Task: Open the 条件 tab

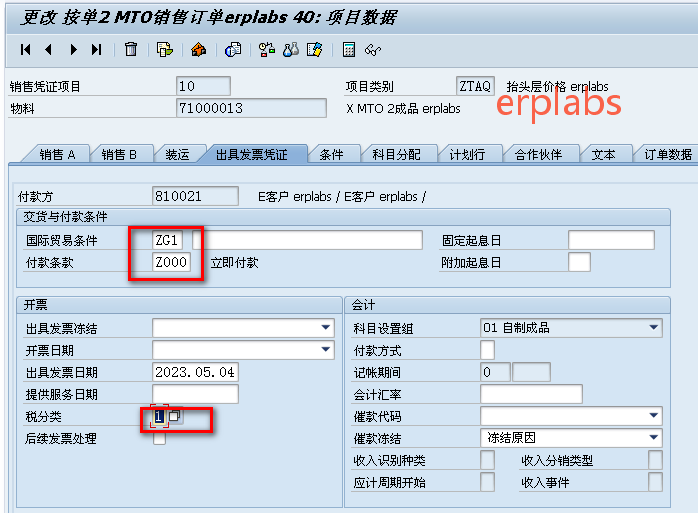Action: 332,155
